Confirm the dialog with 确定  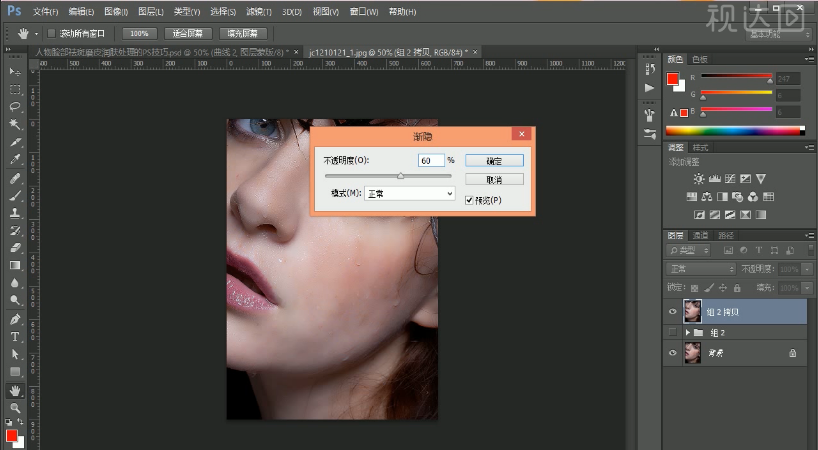tap(494, 161)
